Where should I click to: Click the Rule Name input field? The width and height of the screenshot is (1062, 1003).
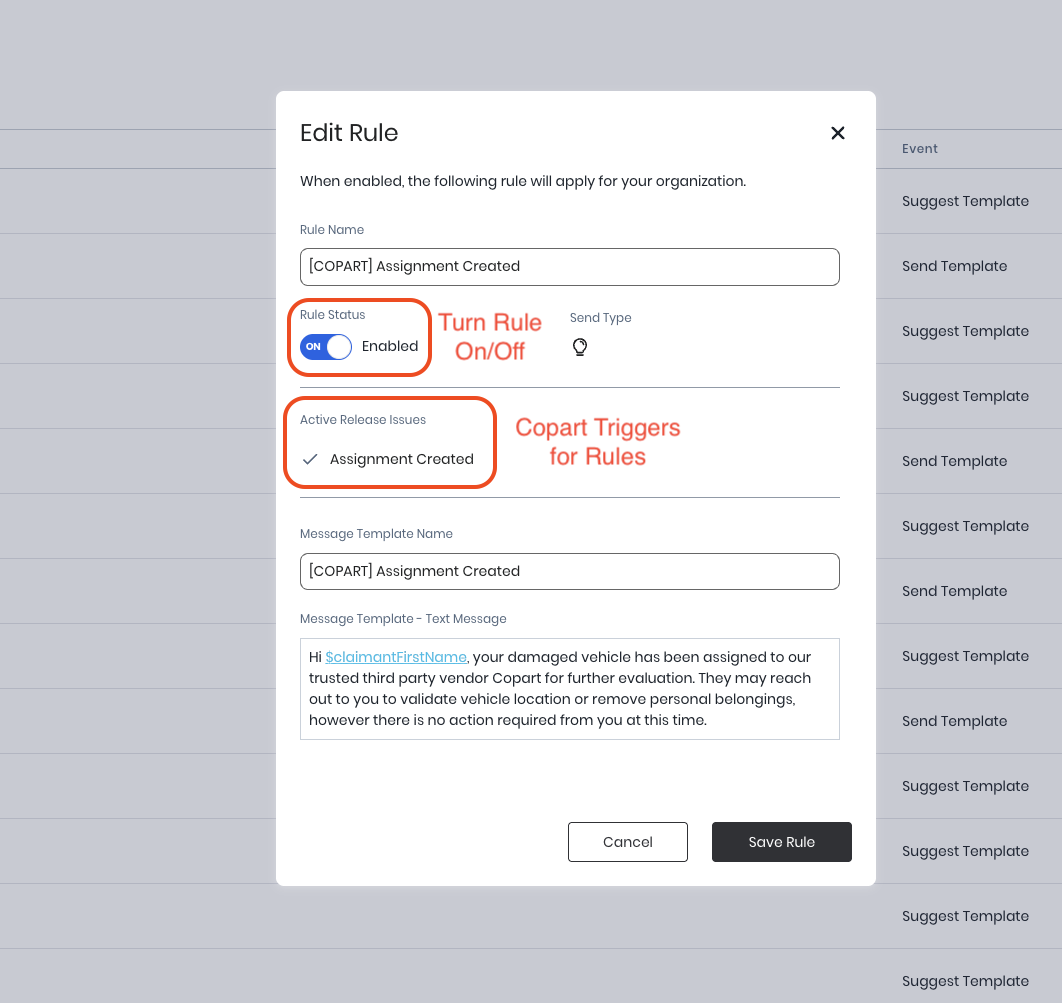(x=569, y=267)
